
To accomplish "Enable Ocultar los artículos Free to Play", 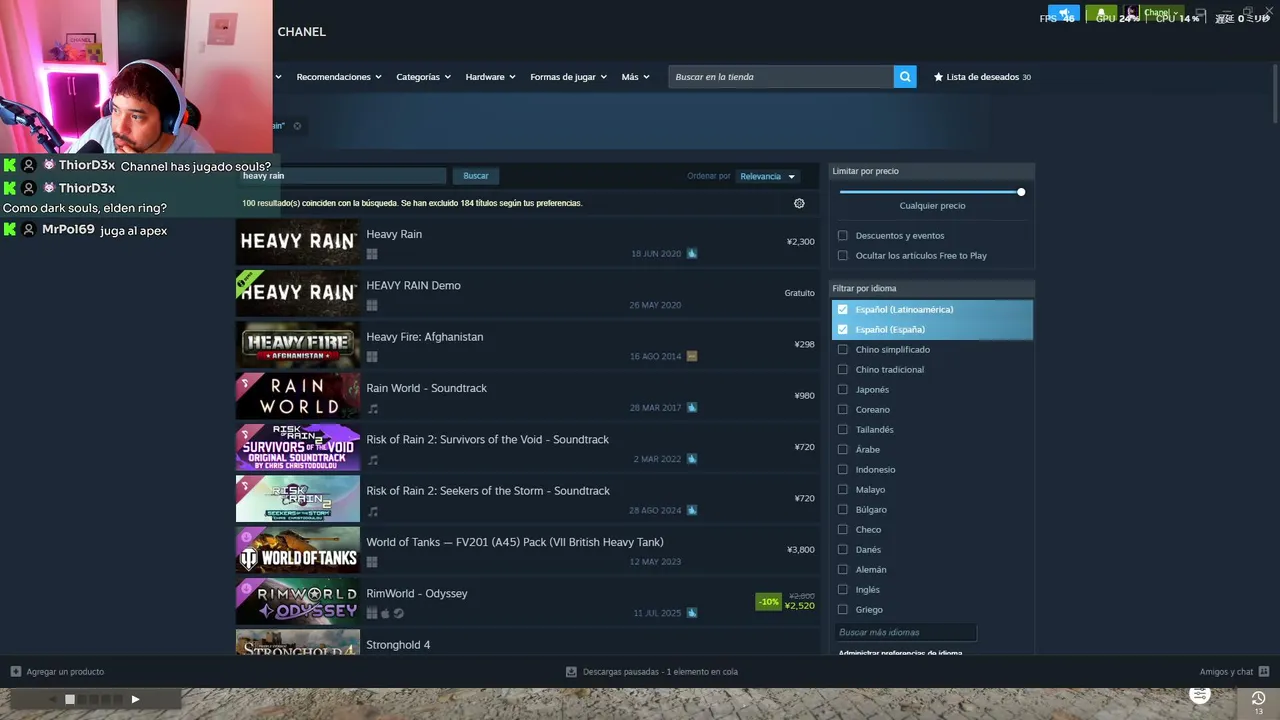I will click(843, 256).
